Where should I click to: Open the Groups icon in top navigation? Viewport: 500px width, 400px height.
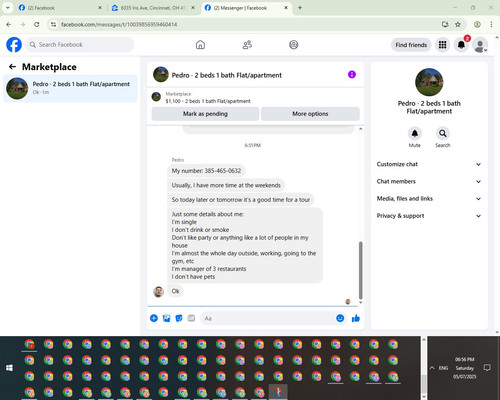tap(294, 45)
